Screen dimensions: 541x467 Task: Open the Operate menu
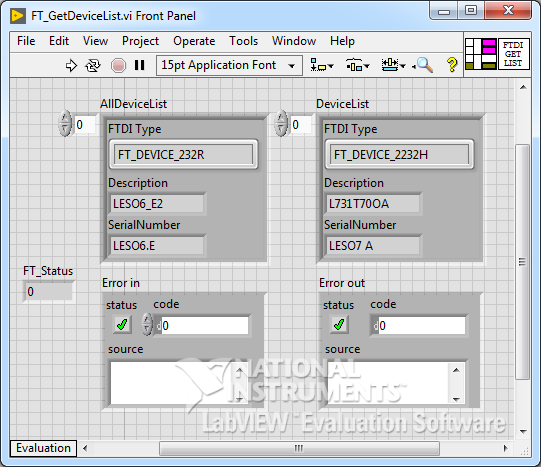coord(194,41)
